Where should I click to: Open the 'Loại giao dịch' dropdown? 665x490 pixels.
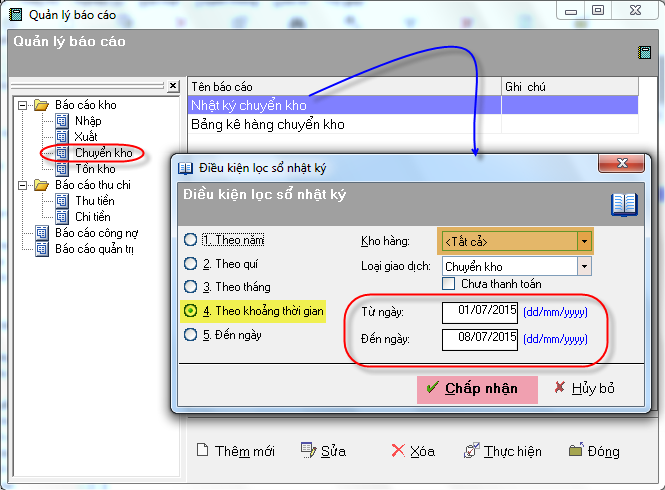(x=583, y=267)
